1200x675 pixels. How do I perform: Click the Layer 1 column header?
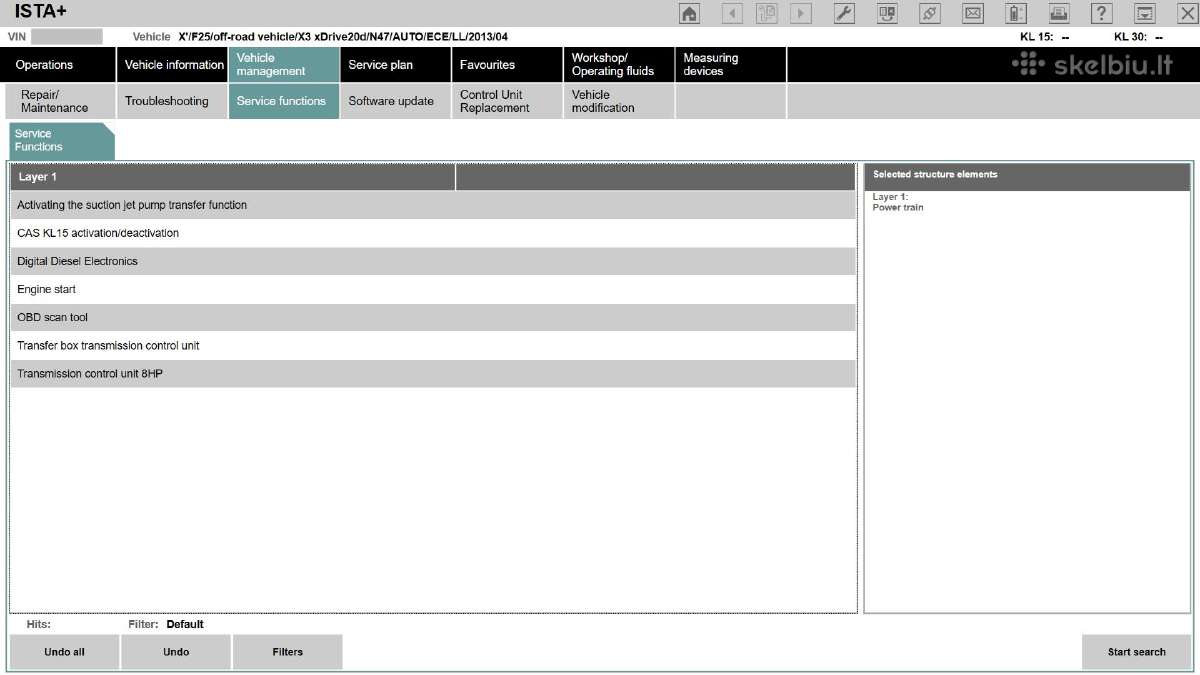[x=233, y=177]
